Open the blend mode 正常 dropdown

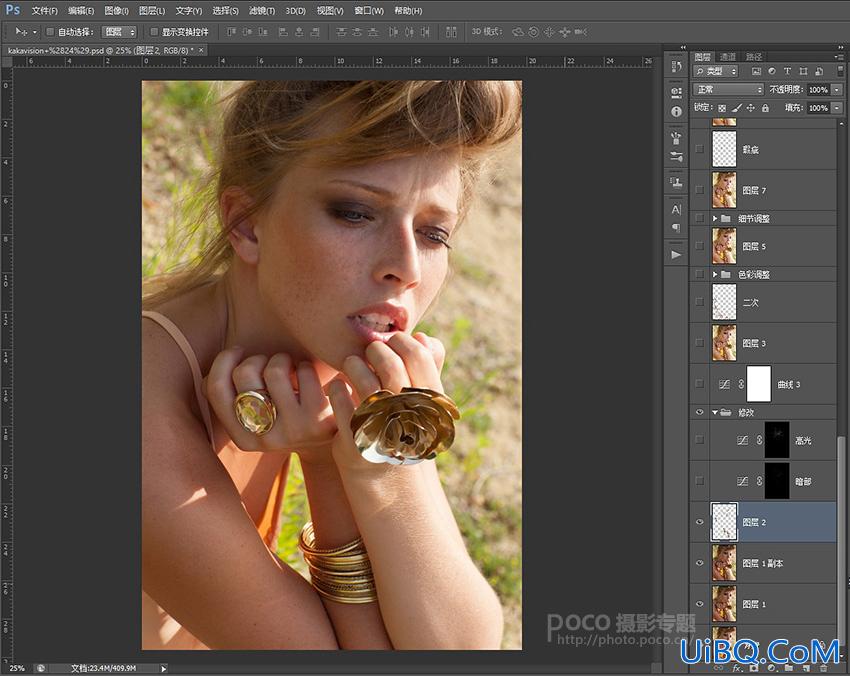click(x=729, y=89)
